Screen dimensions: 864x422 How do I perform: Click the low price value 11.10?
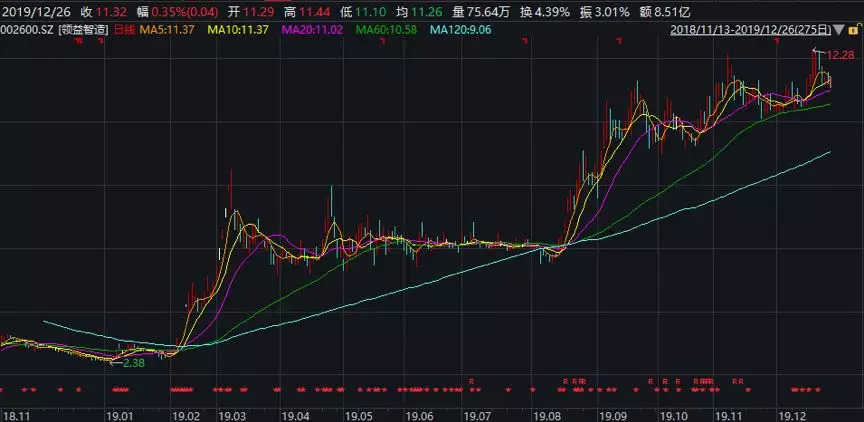pos(370,11)
